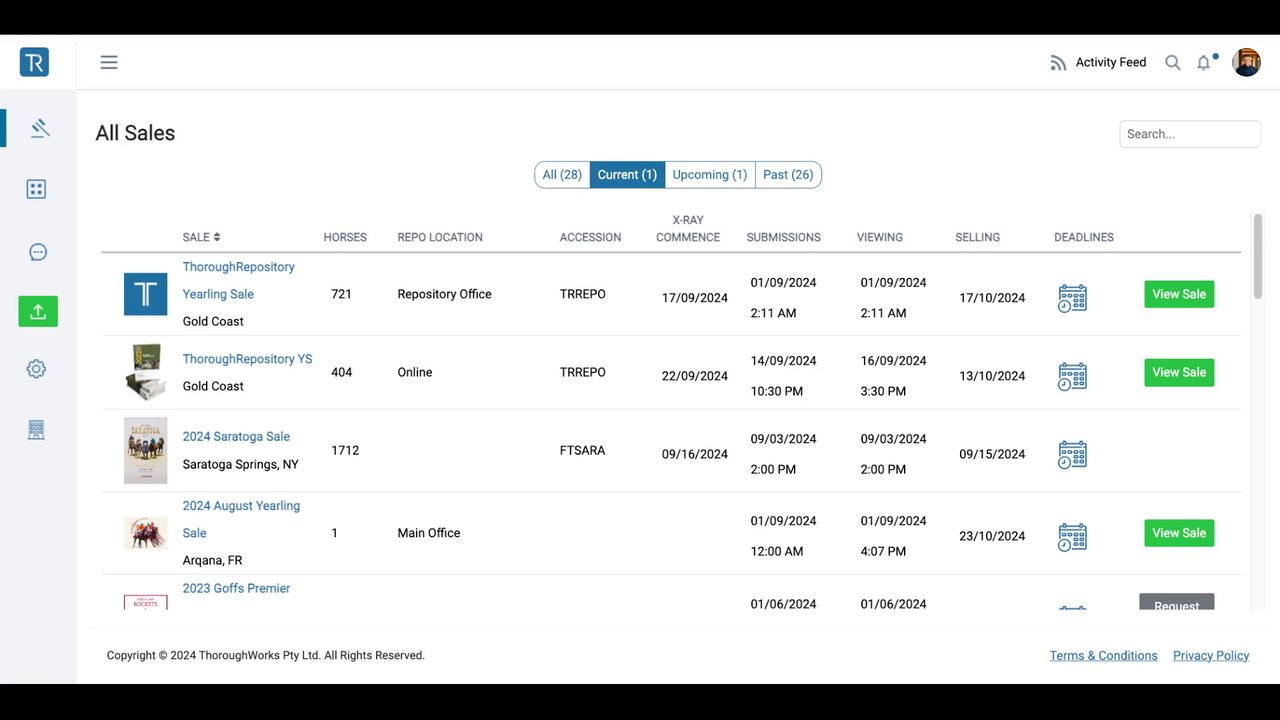Viewport: 1280px width, 720px height.
Task: Open deadlines calendar for ThoroughRepository Yearling Sale
Action: [x=1072, y=298]
